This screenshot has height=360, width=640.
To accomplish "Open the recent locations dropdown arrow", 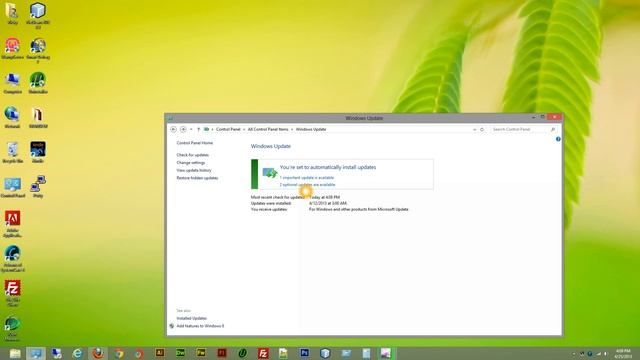I will (x=191, y=129).
